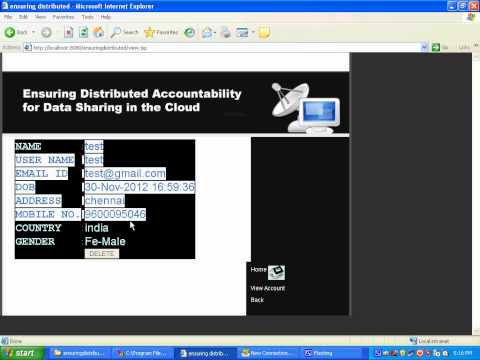This screenshot has width=480, height=360.
Task: Expand the address bar dropdown
Action: (x=424, y=47)
